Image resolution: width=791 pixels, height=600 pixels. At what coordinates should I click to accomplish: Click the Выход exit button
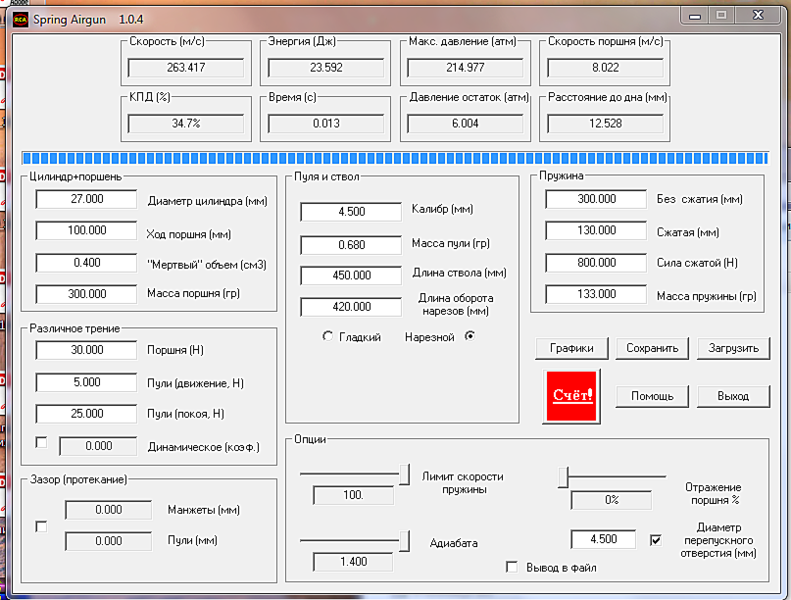tap(733, 396)
